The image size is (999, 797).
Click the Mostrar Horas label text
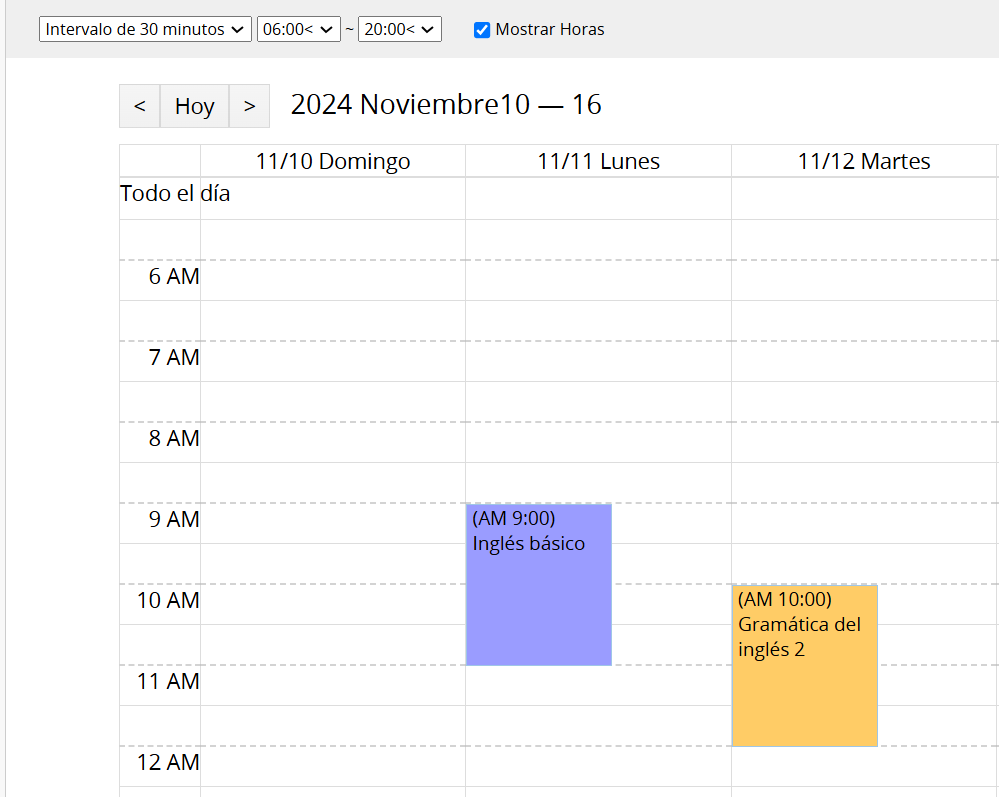(x=550, y=30)
